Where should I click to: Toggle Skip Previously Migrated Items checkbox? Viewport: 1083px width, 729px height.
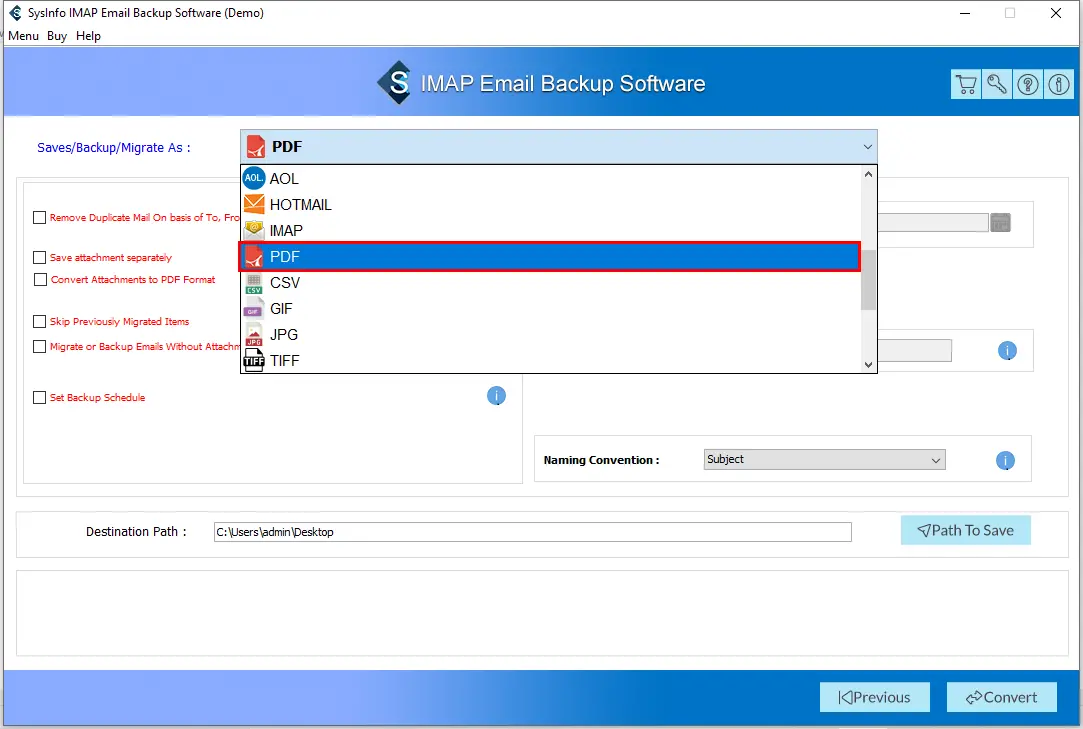tap(40, 322)
